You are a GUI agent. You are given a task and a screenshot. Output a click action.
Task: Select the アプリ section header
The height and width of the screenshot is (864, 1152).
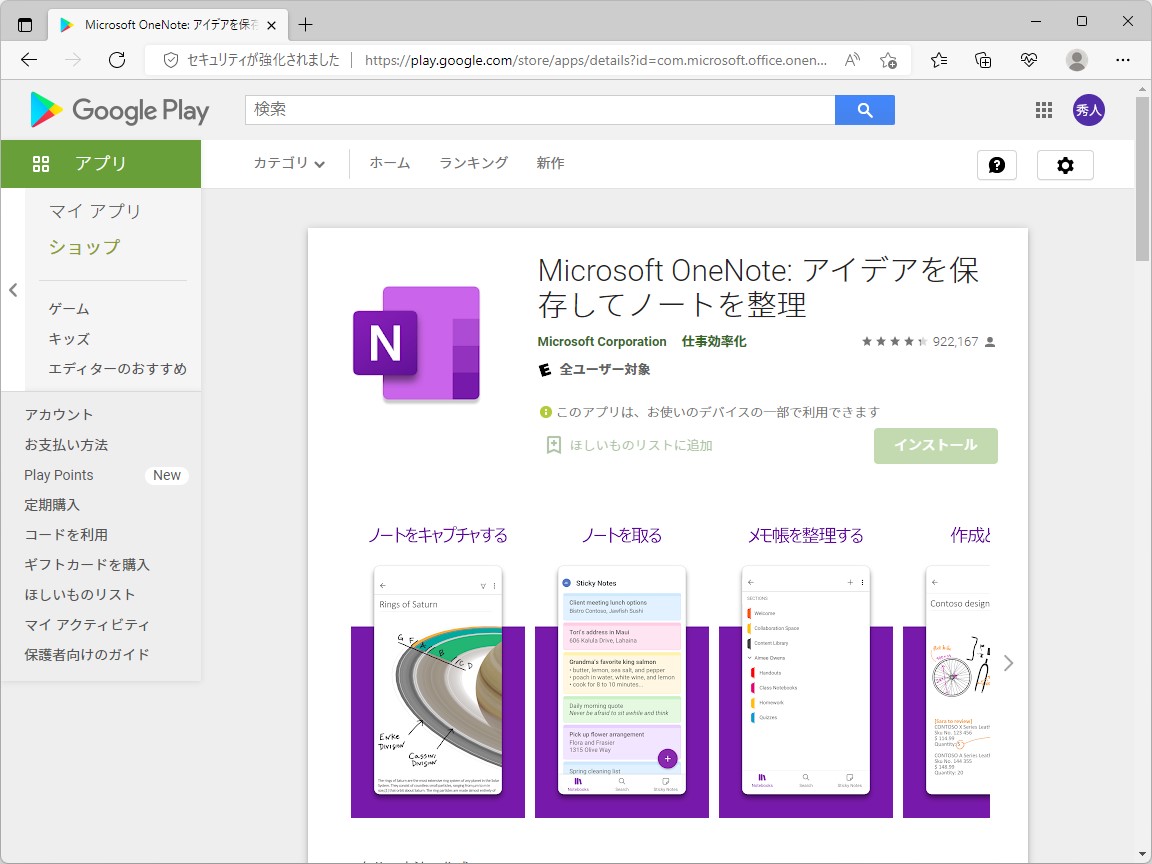point(101,164)
